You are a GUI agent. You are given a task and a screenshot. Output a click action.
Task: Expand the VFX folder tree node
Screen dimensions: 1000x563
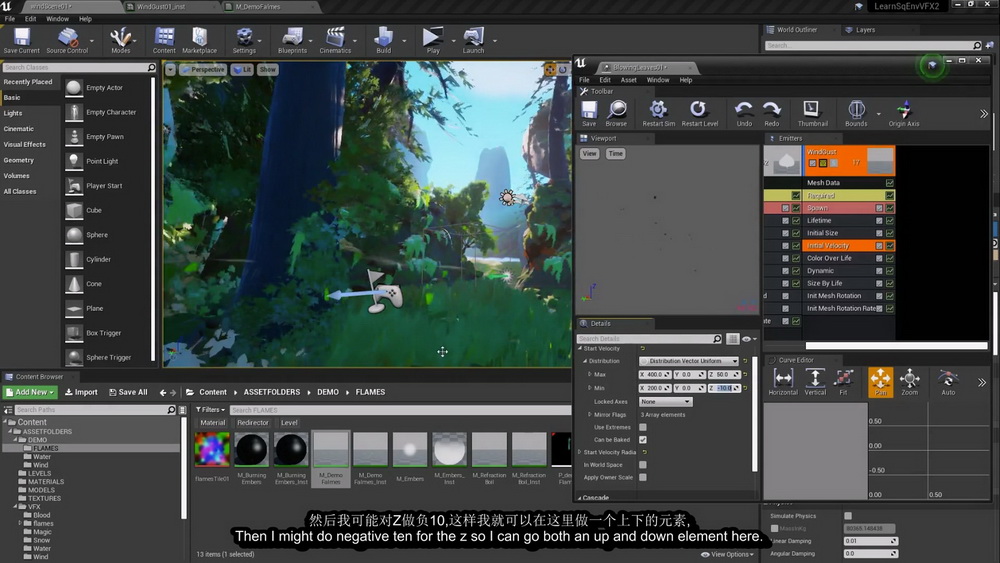[15, 507]
